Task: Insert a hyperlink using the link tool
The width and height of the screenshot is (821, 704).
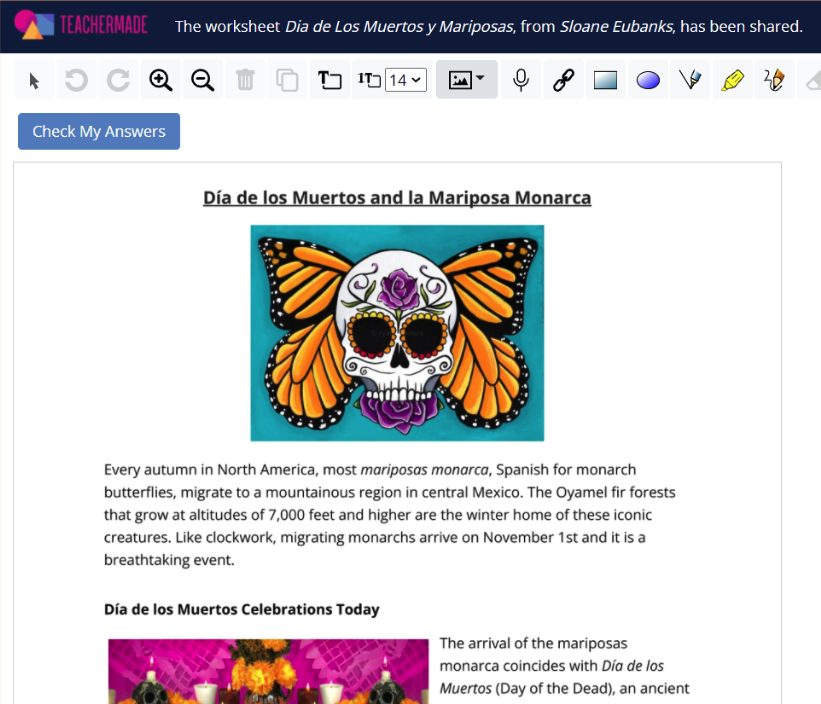Action: [563, 79]
